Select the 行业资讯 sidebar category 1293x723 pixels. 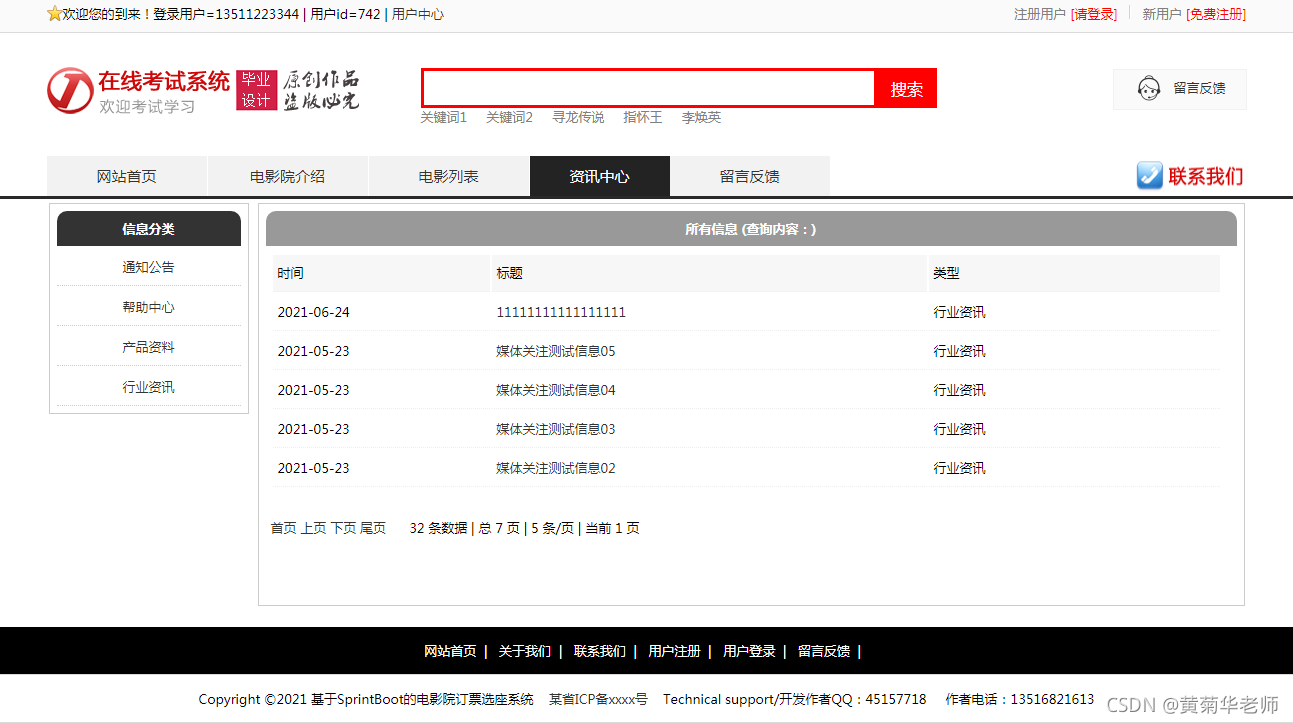coord(148,387)
